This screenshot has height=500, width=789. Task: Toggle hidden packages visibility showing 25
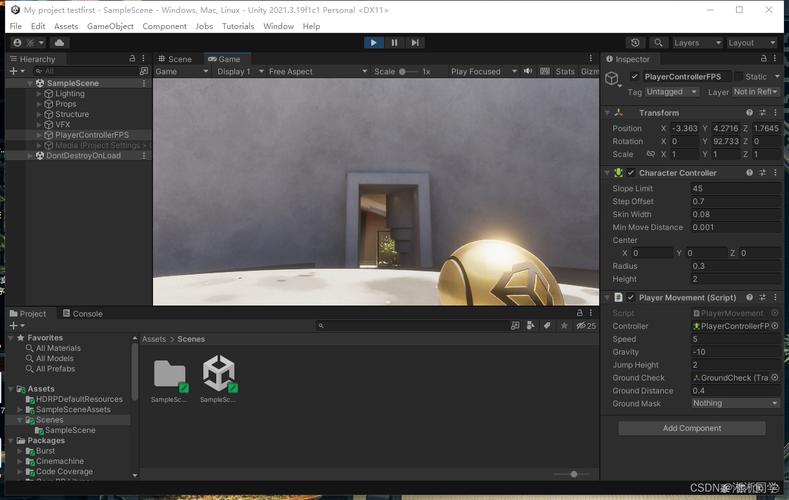pyautogui.click(x=586, y=325)
